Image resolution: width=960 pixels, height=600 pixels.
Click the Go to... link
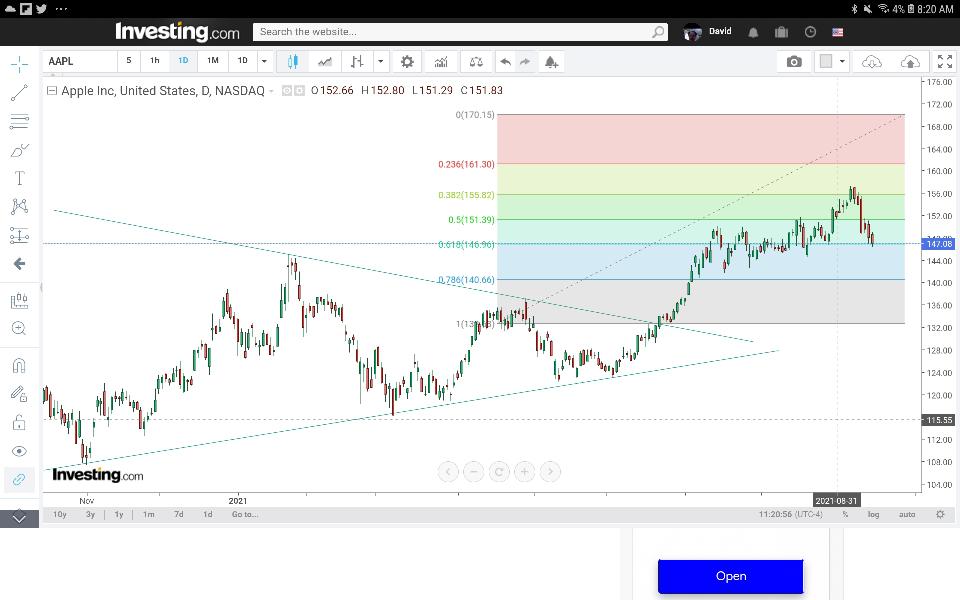pos(245,514)
